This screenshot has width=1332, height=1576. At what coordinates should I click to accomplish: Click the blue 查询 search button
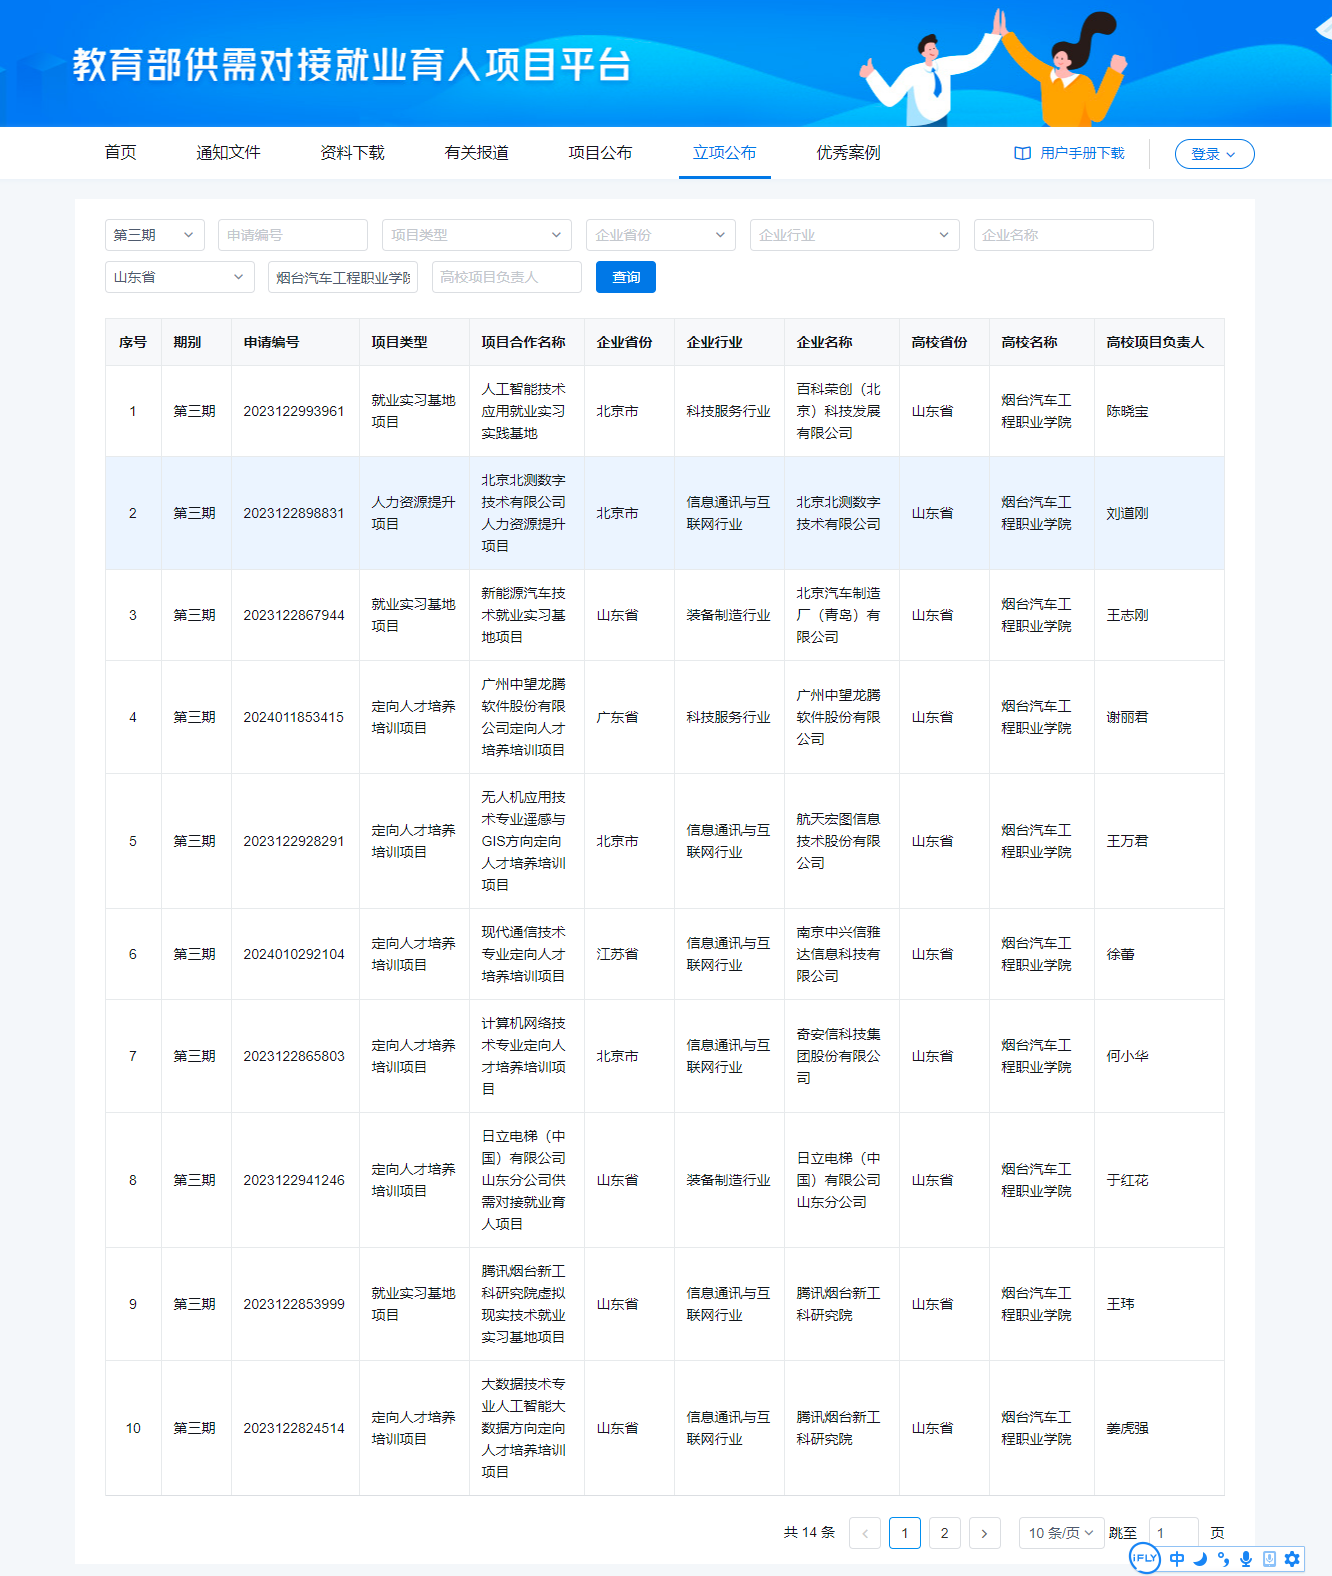point(626,277)
